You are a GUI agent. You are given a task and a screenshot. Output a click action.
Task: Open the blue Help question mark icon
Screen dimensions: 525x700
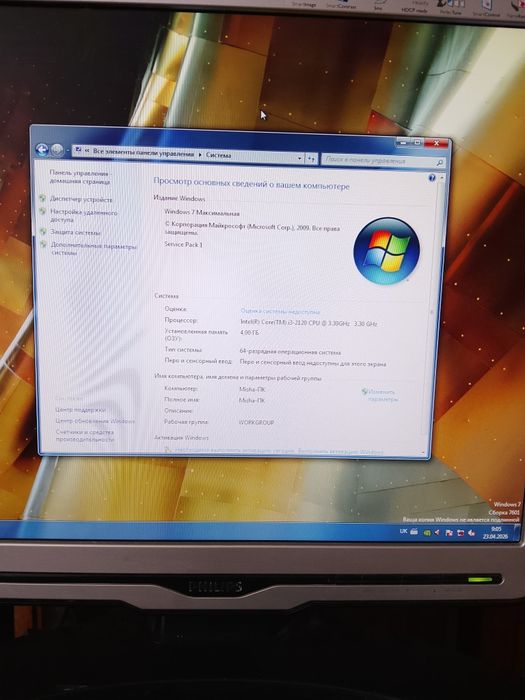(x=432, y=178)
